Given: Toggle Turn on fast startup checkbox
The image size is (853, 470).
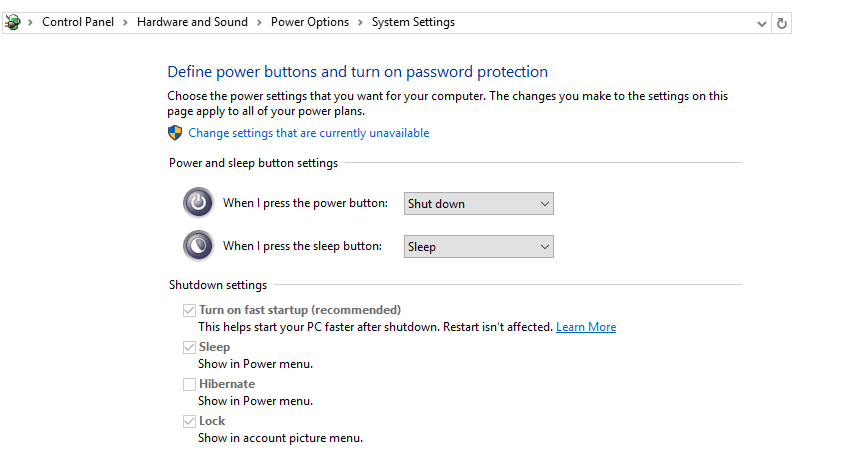Looking at the screenshot, I should [x=189, y=310].
